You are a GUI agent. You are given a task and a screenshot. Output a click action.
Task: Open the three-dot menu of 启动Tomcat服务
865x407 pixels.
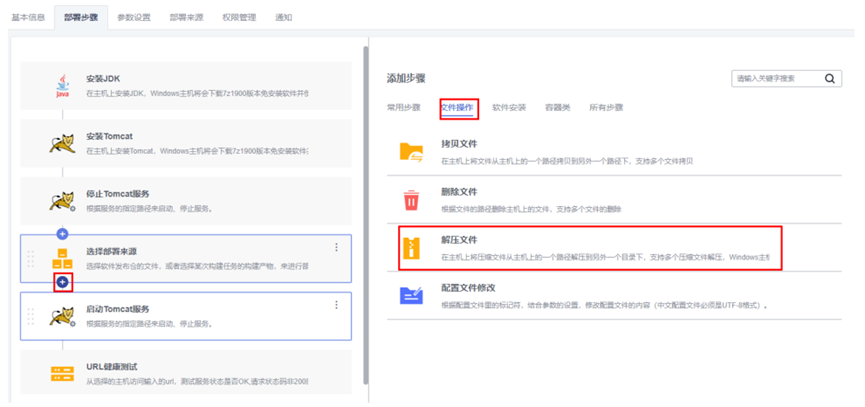337,305
